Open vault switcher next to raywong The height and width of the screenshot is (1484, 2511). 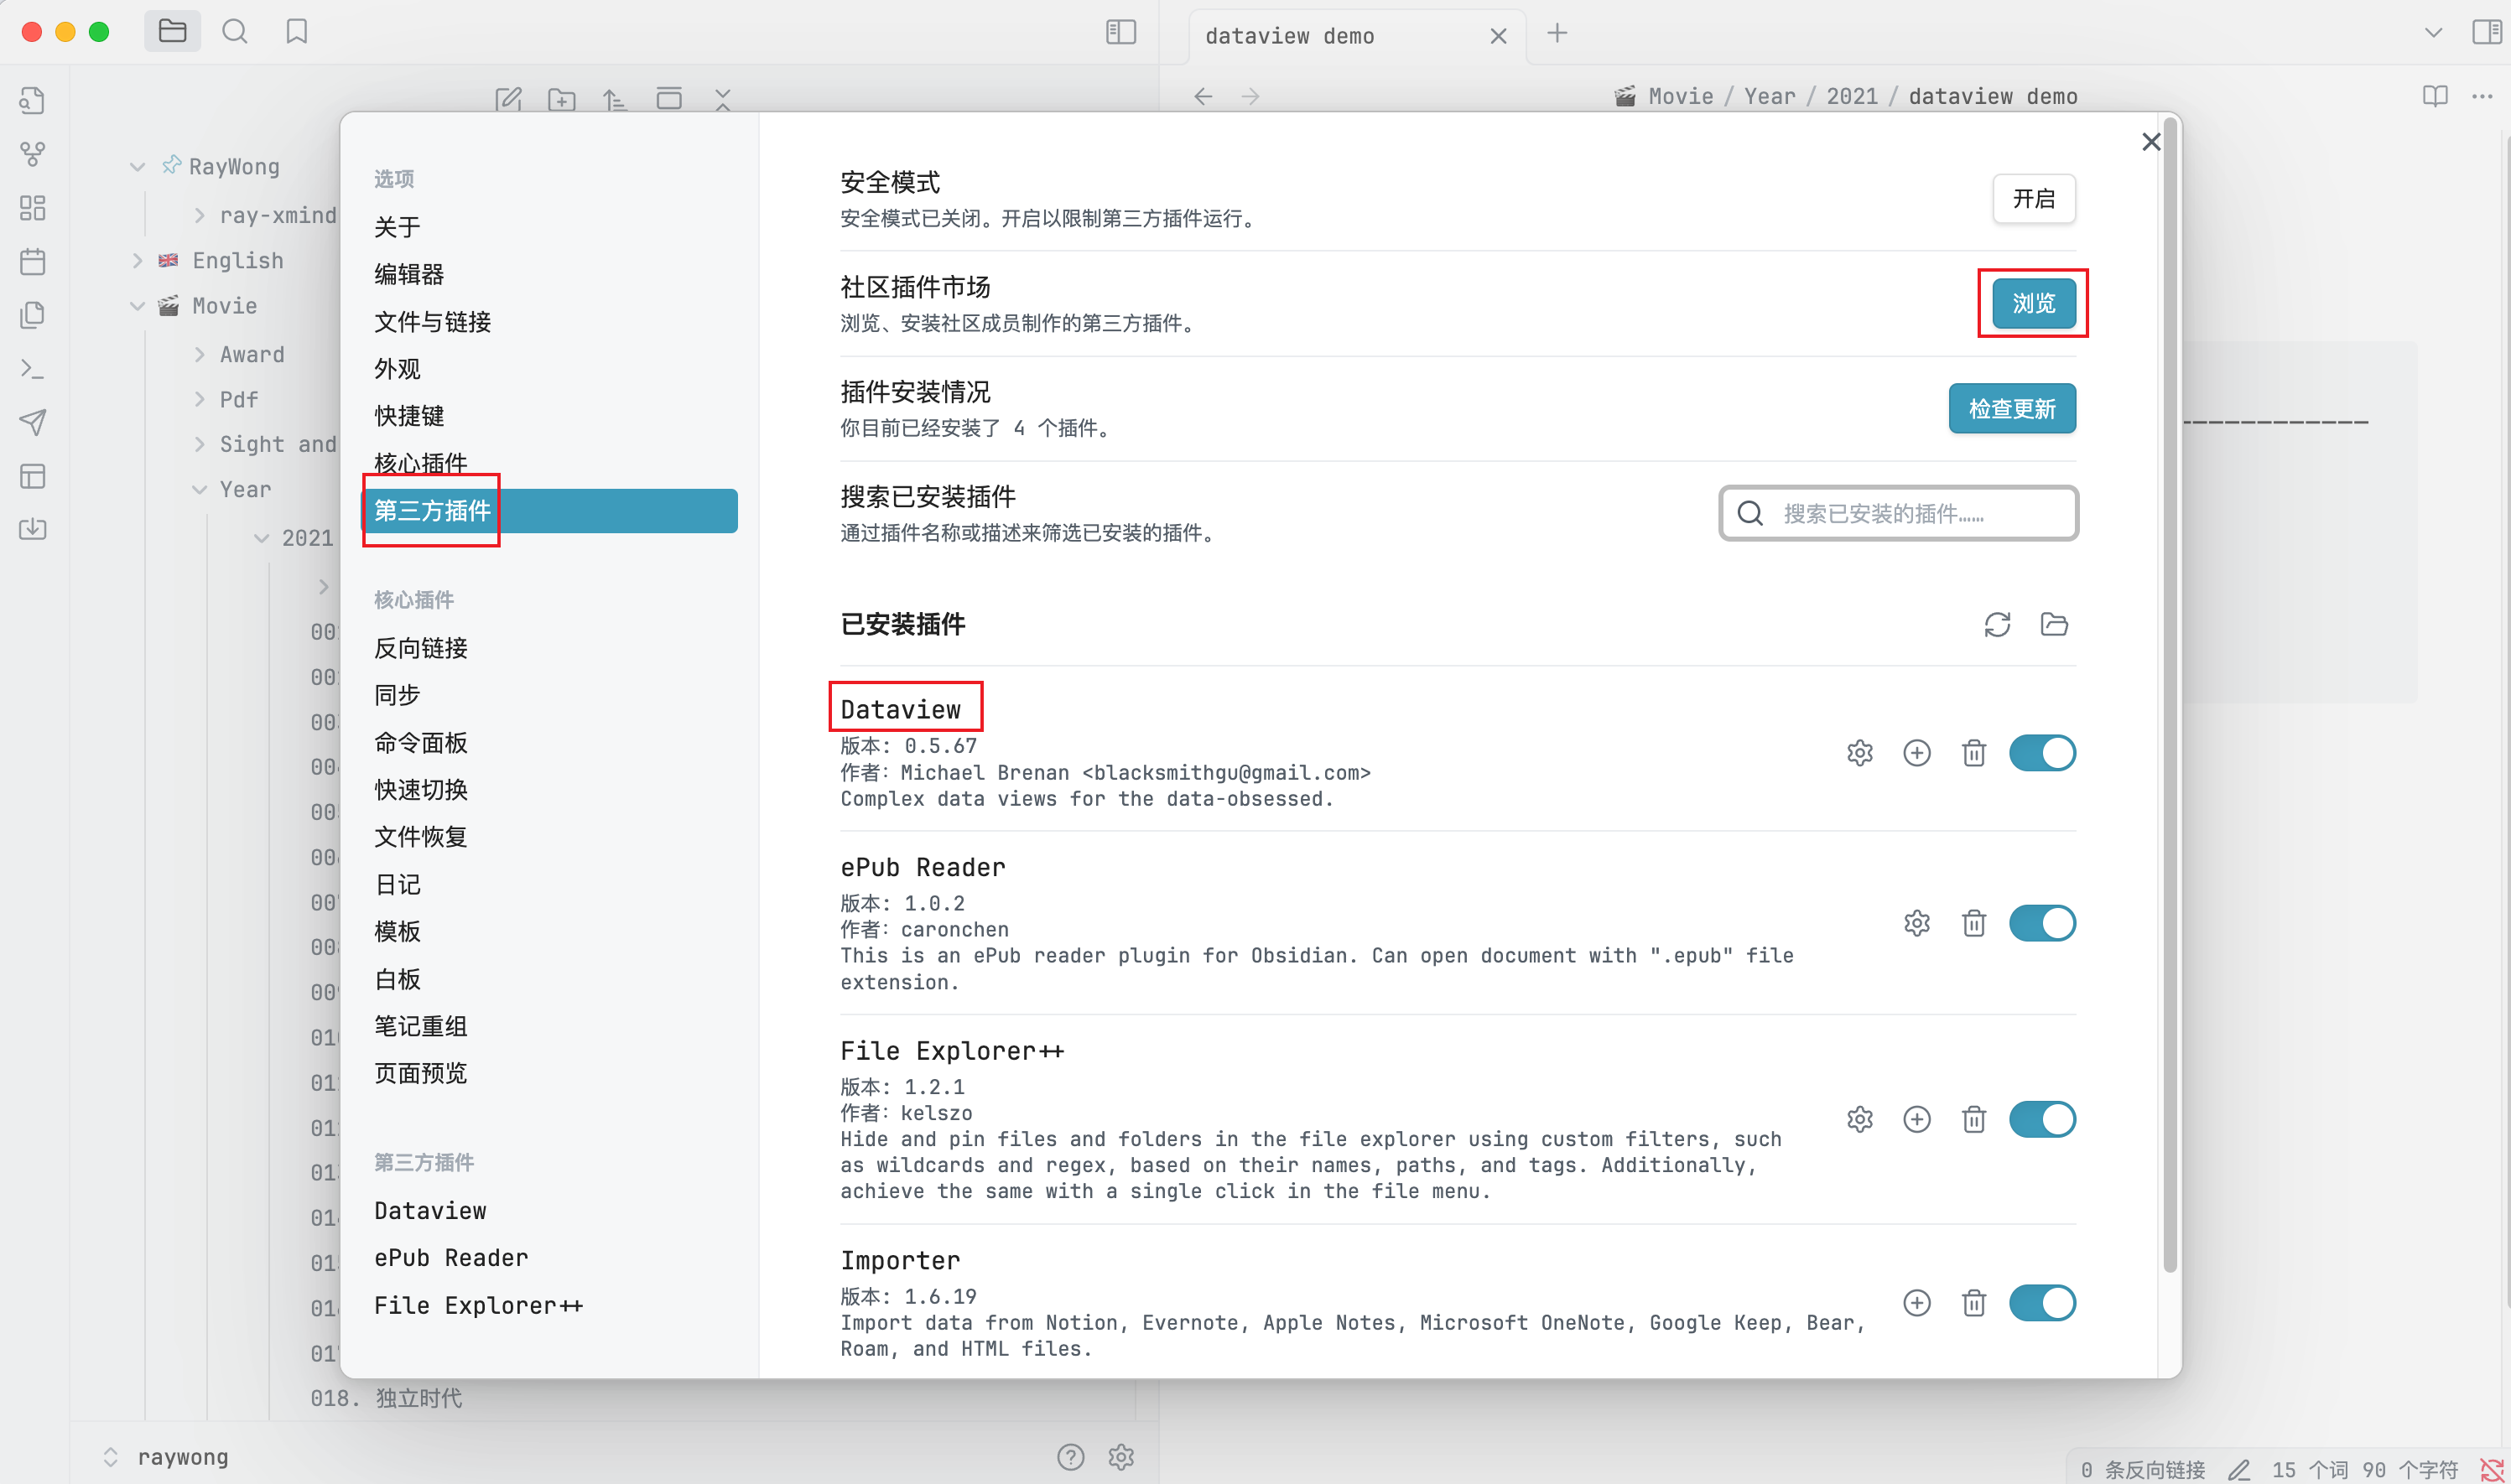point(111,1457)
